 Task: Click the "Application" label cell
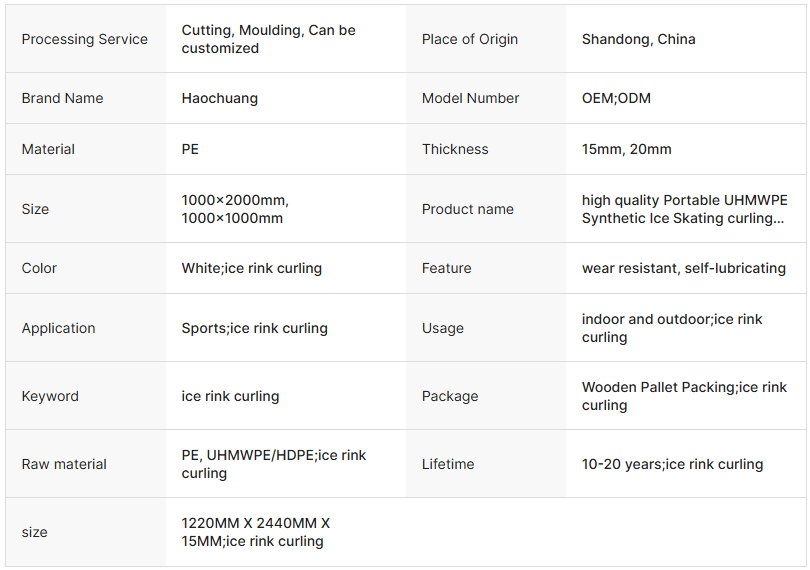(58, 328)
